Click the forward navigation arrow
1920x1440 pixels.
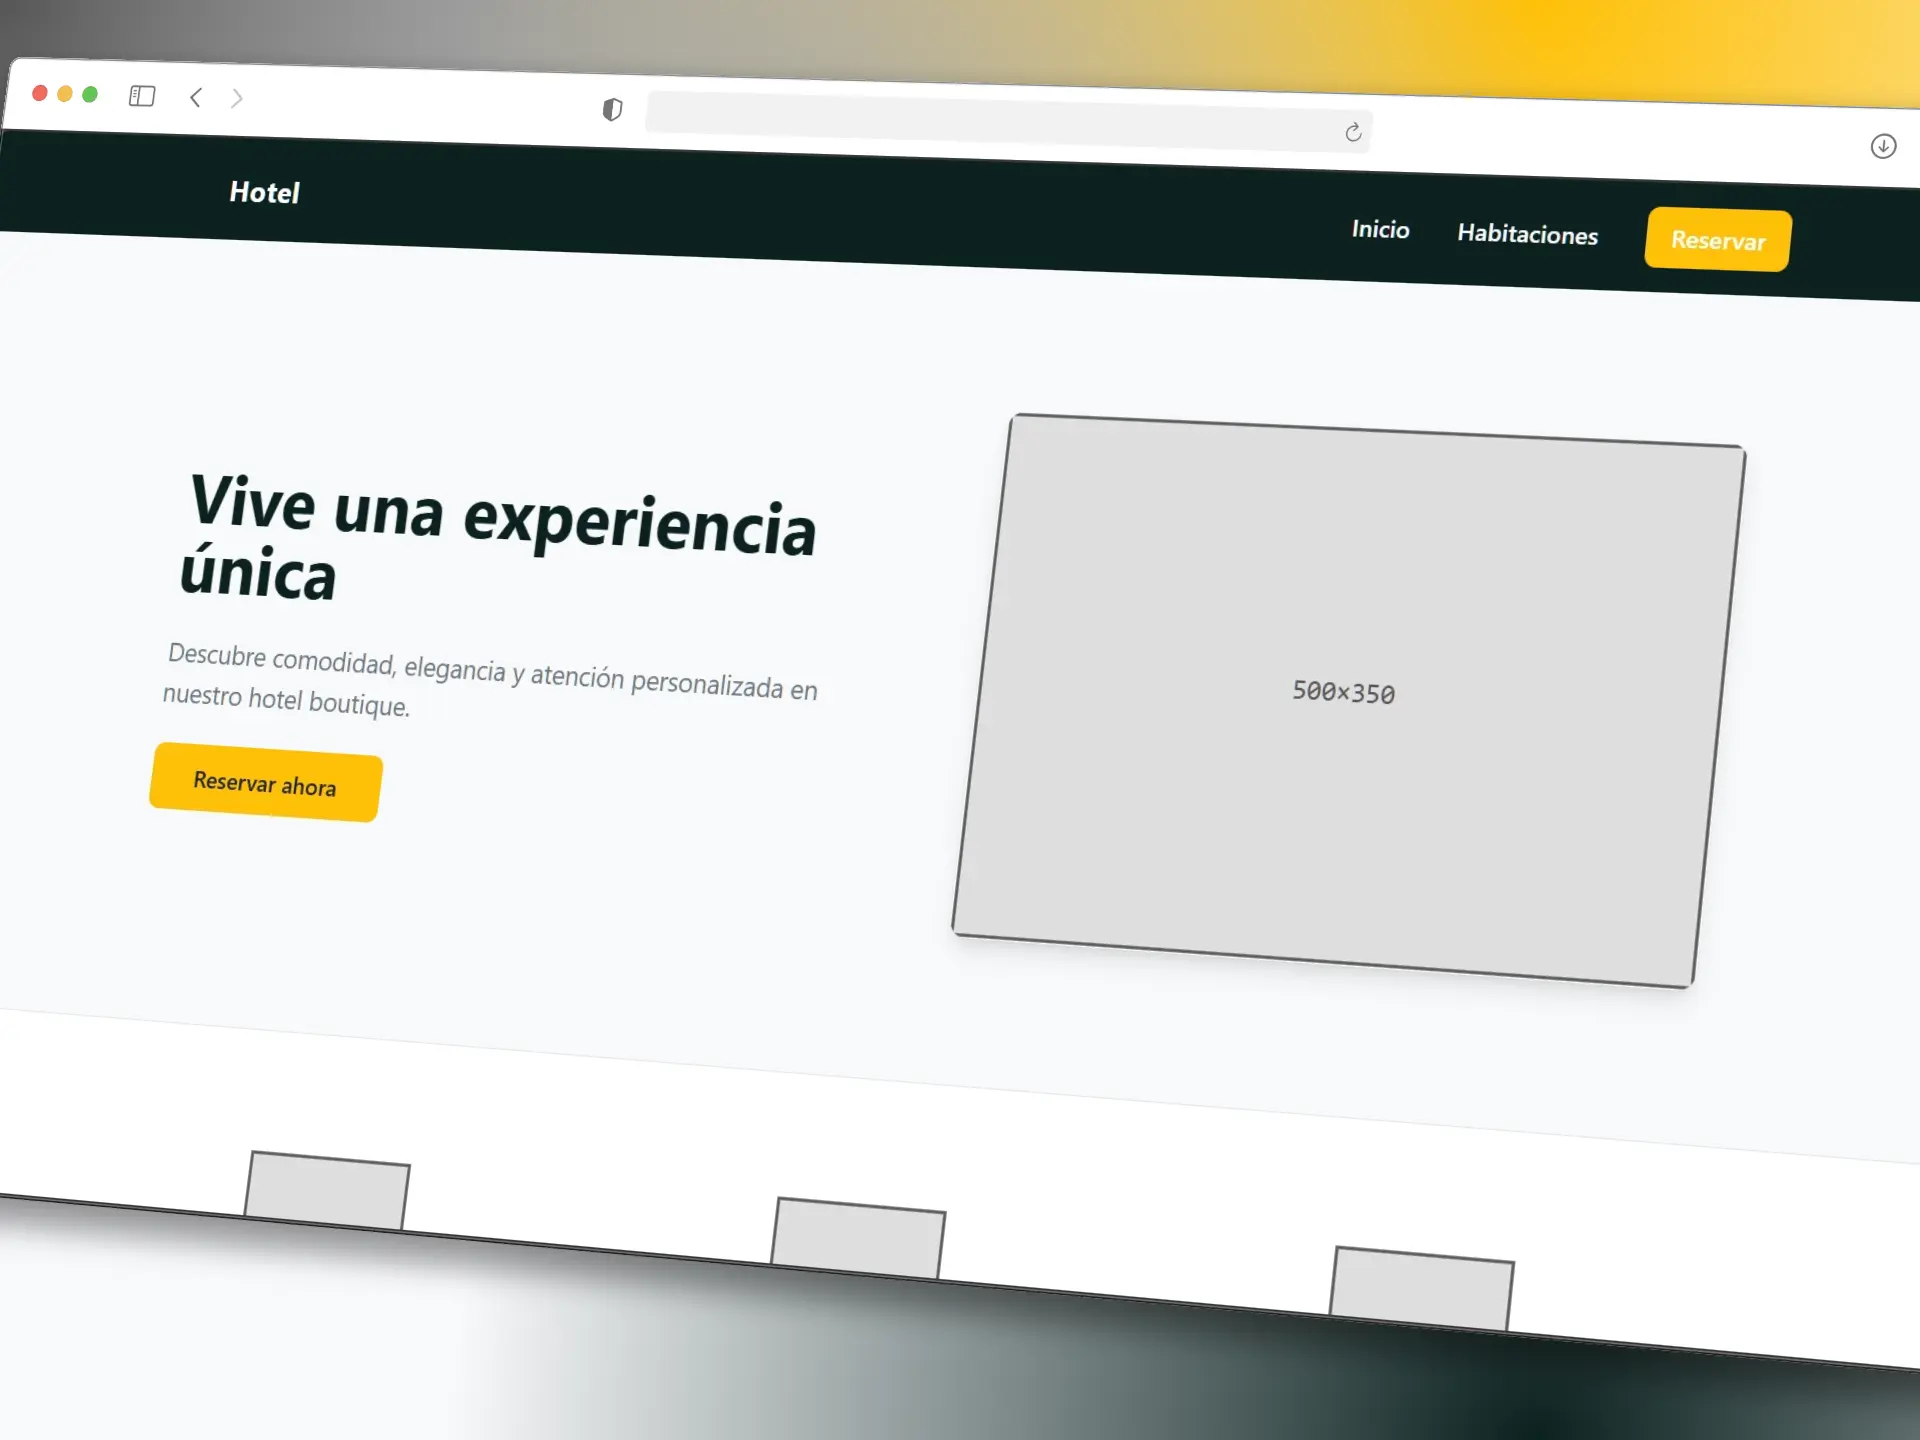[x=238, y=98]
